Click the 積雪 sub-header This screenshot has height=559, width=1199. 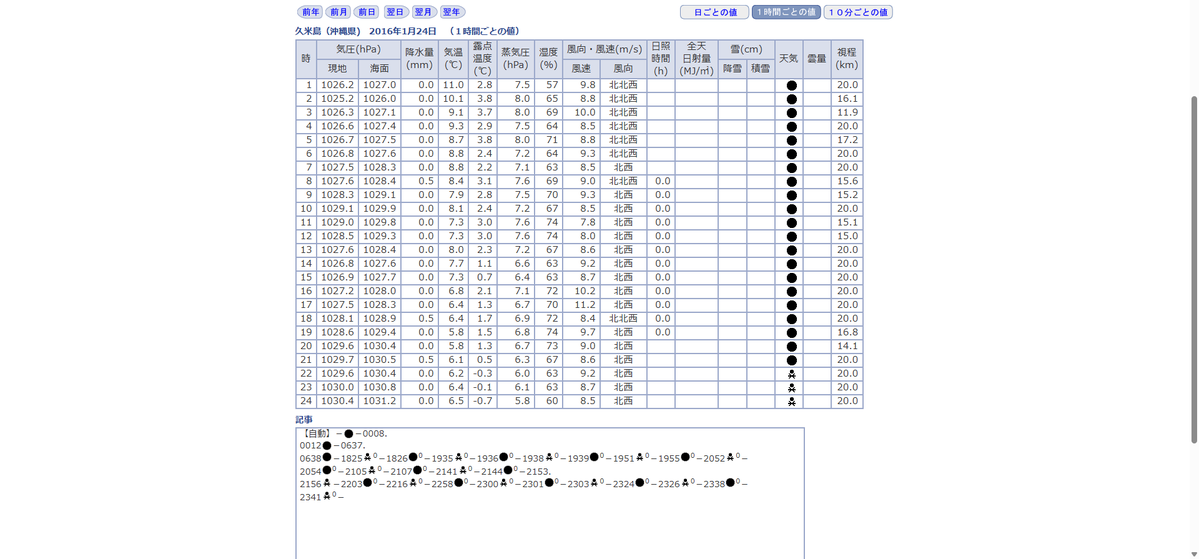tap(760, 69)
